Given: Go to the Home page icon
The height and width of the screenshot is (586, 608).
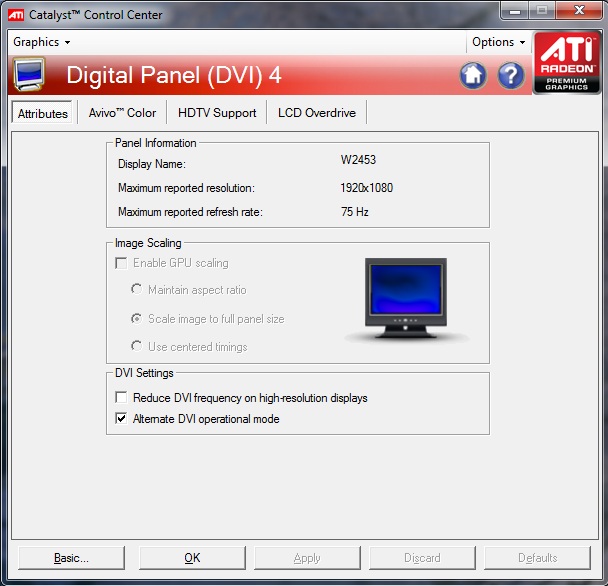Looking at the screenshot, I should pos(473,75).
